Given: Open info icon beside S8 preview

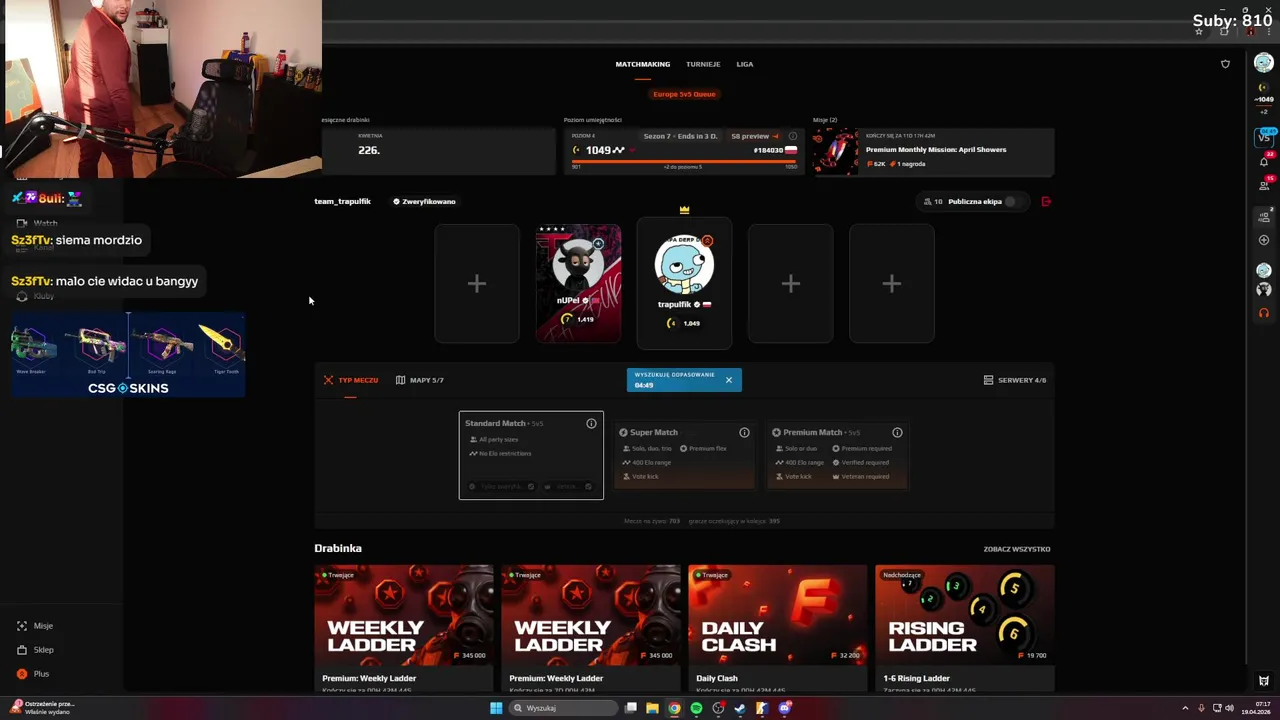Looking at the screenshot, I should point(793,136).
